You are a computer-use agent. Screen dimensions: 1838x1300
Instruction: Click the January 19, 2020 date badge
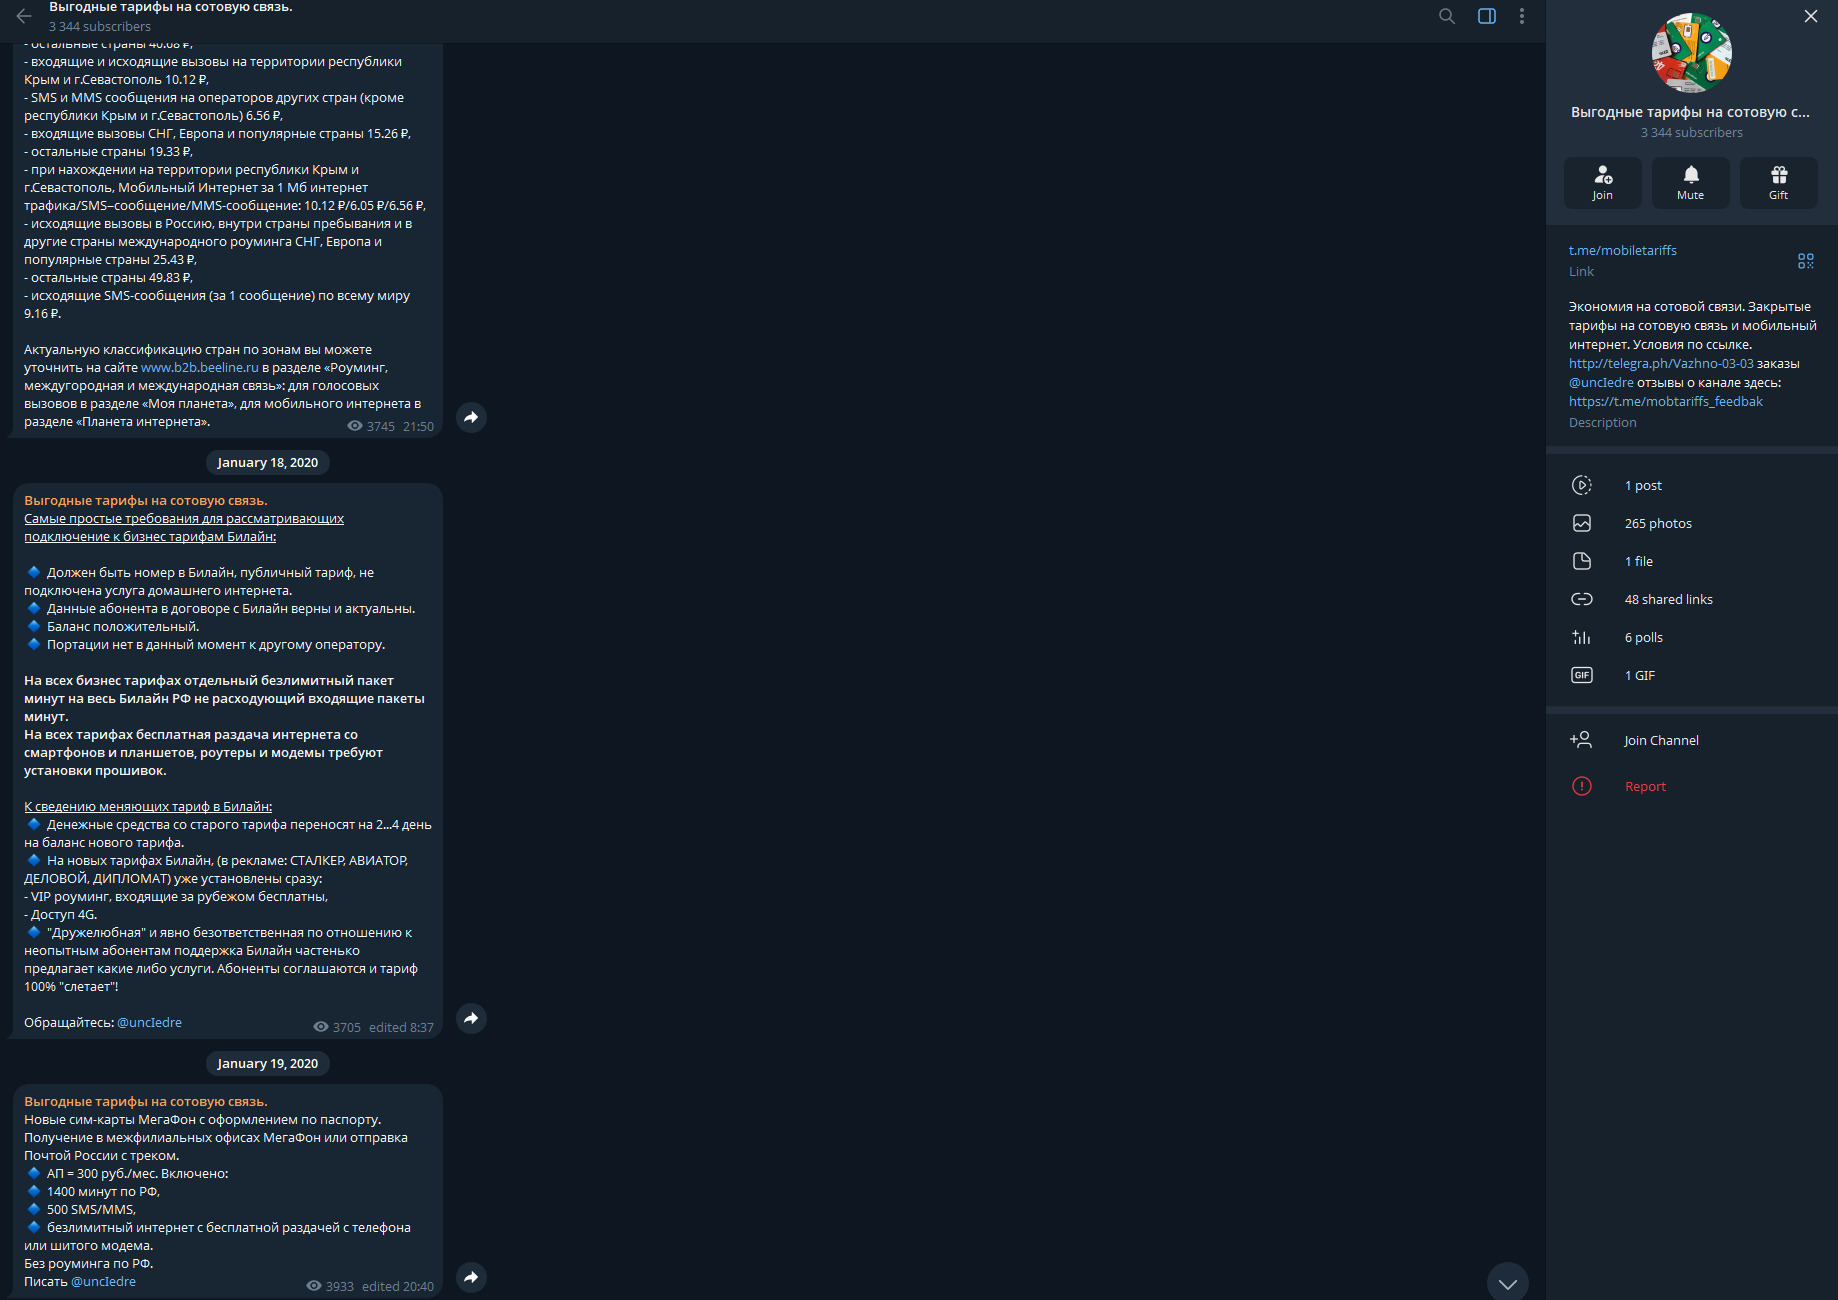268,1063
